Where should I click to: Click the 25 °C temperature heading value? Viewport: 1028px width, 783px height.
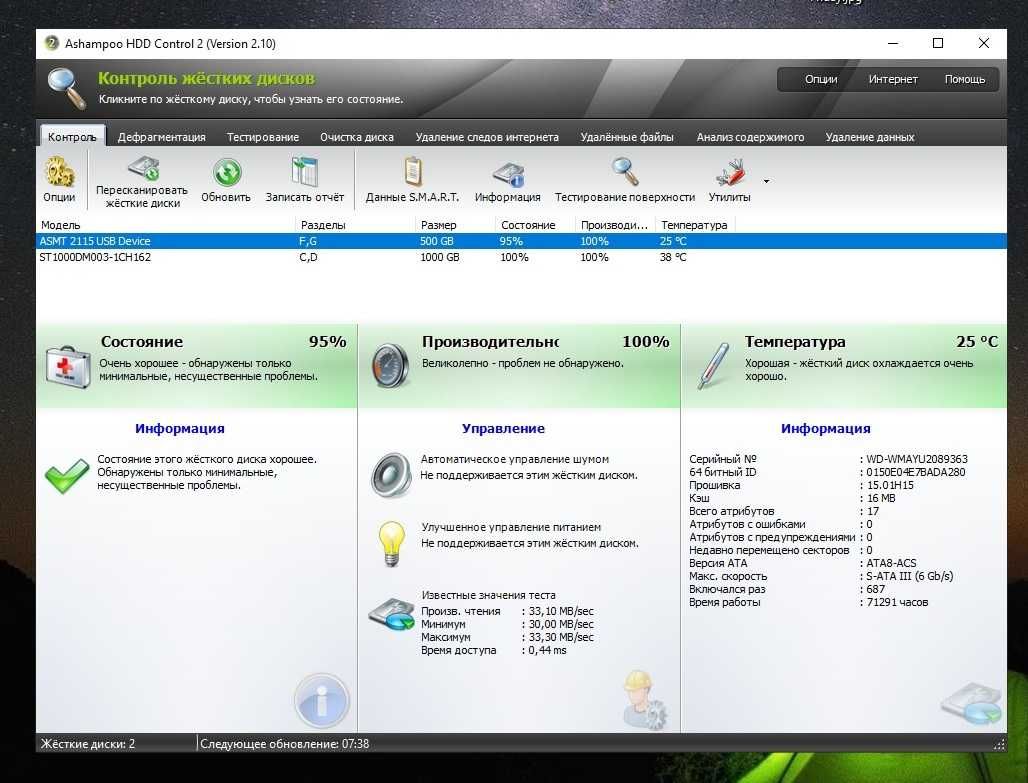[x=977, y=342]
